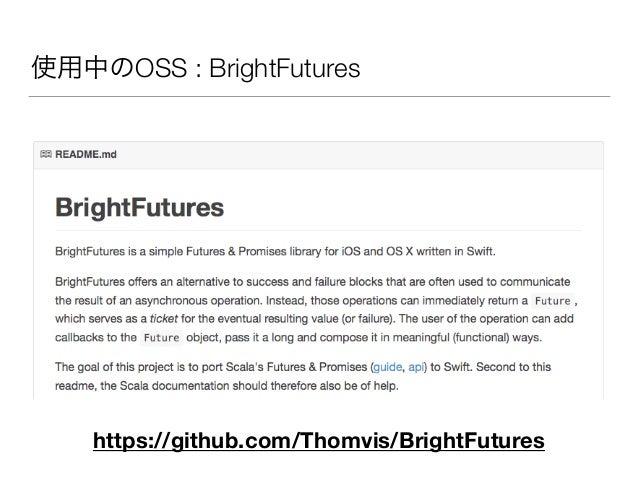Click the book icon beside README.md
This screenshot has height=479, width=638.
tap(46, 154)
